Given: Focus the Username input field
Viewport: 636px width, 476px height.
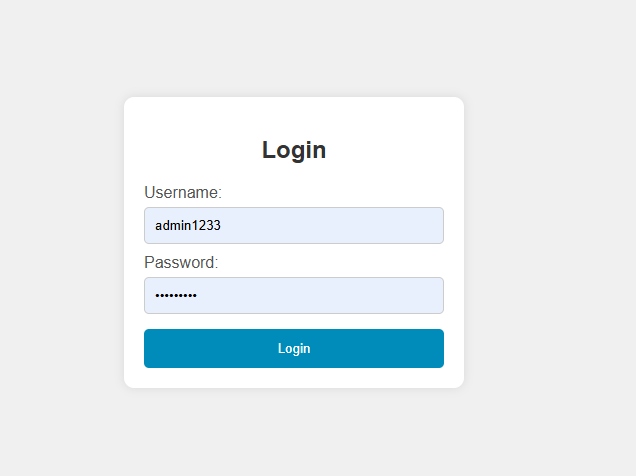Looking at the screenshot, I should pos(293,225).
